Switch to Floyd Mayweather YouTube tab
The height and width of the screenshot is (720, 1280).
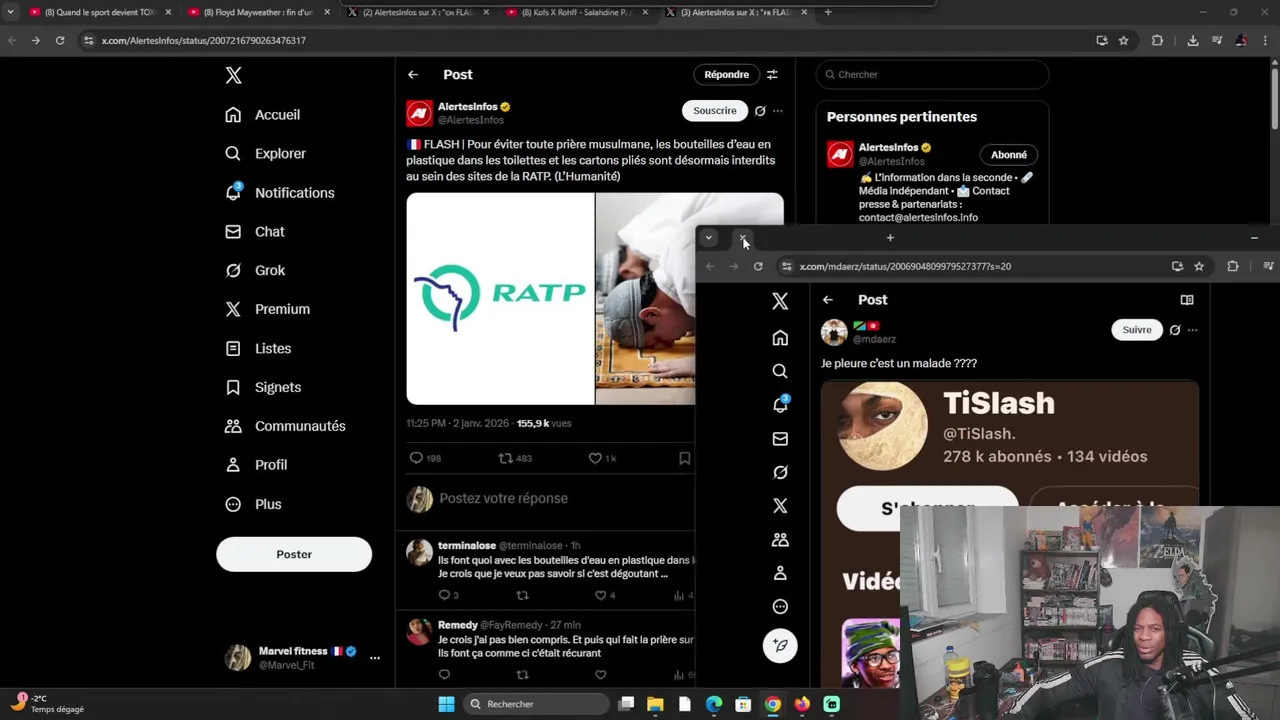tap(257, 12)
